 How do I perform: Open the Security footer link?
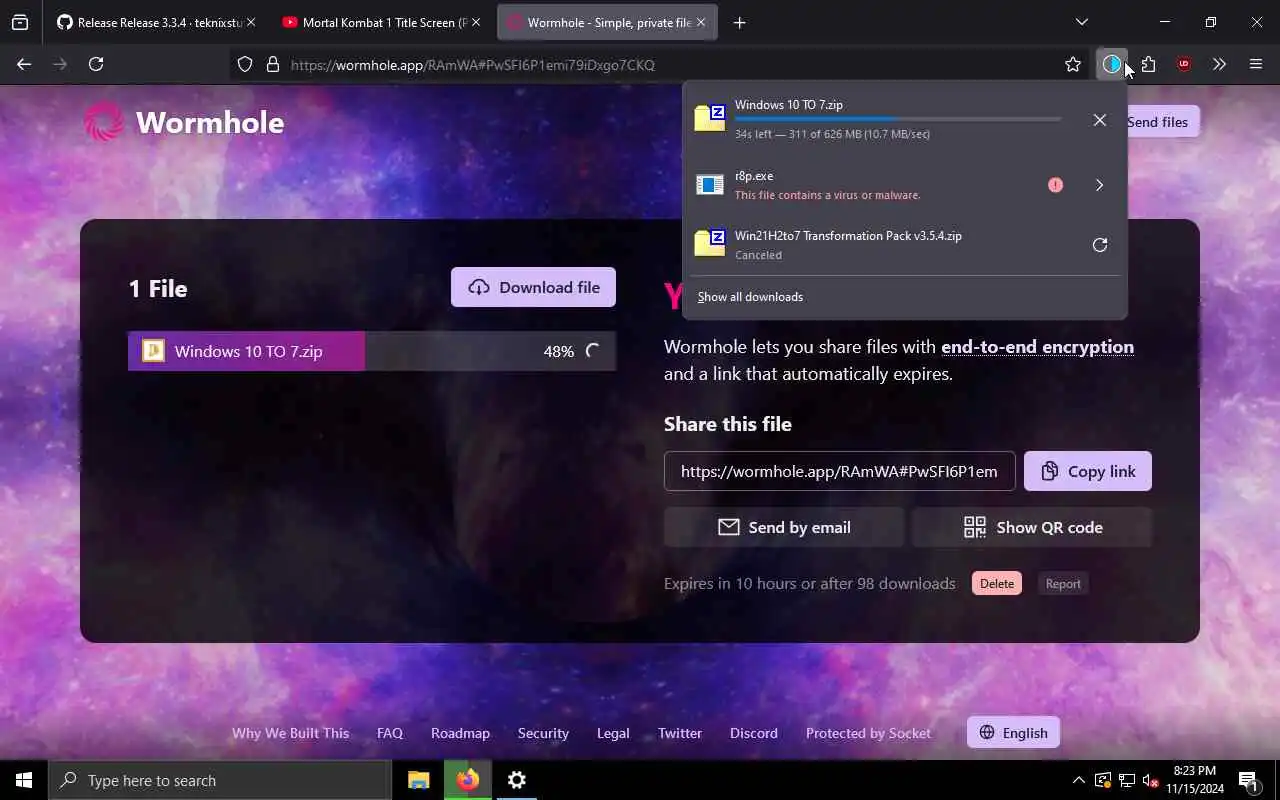543,733
